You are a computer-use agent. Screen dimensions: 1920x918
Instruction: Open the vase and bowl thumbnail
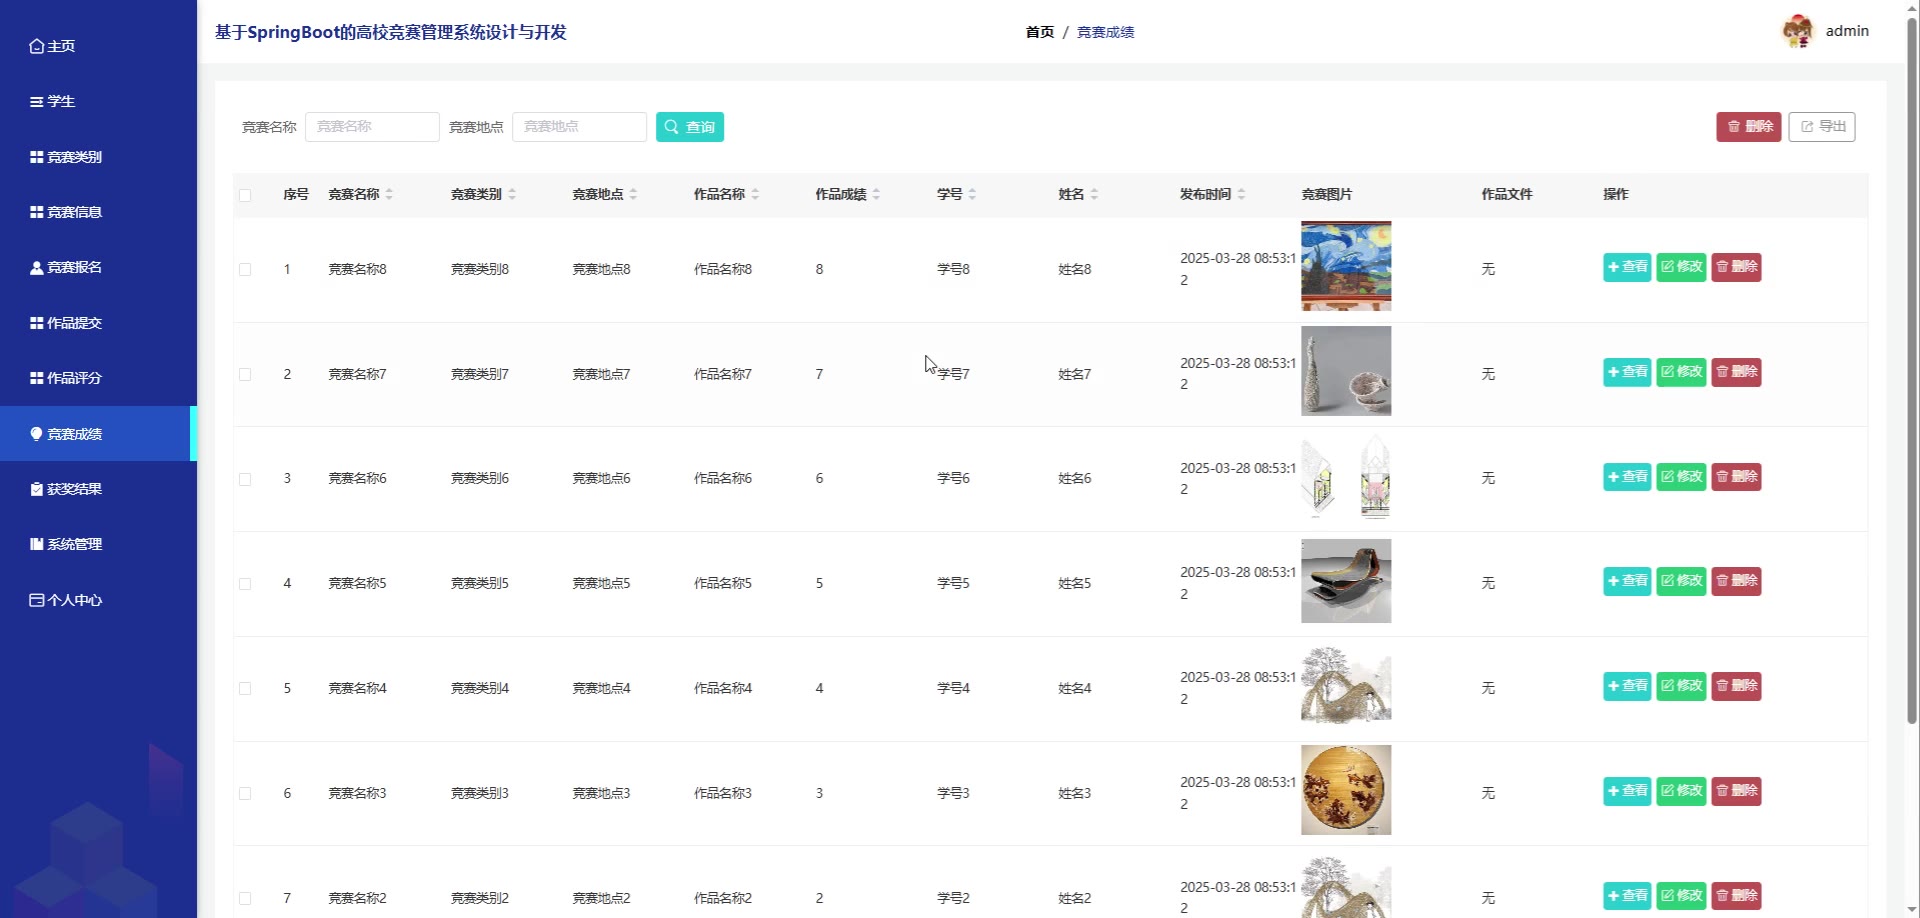tap(1346, 371)
